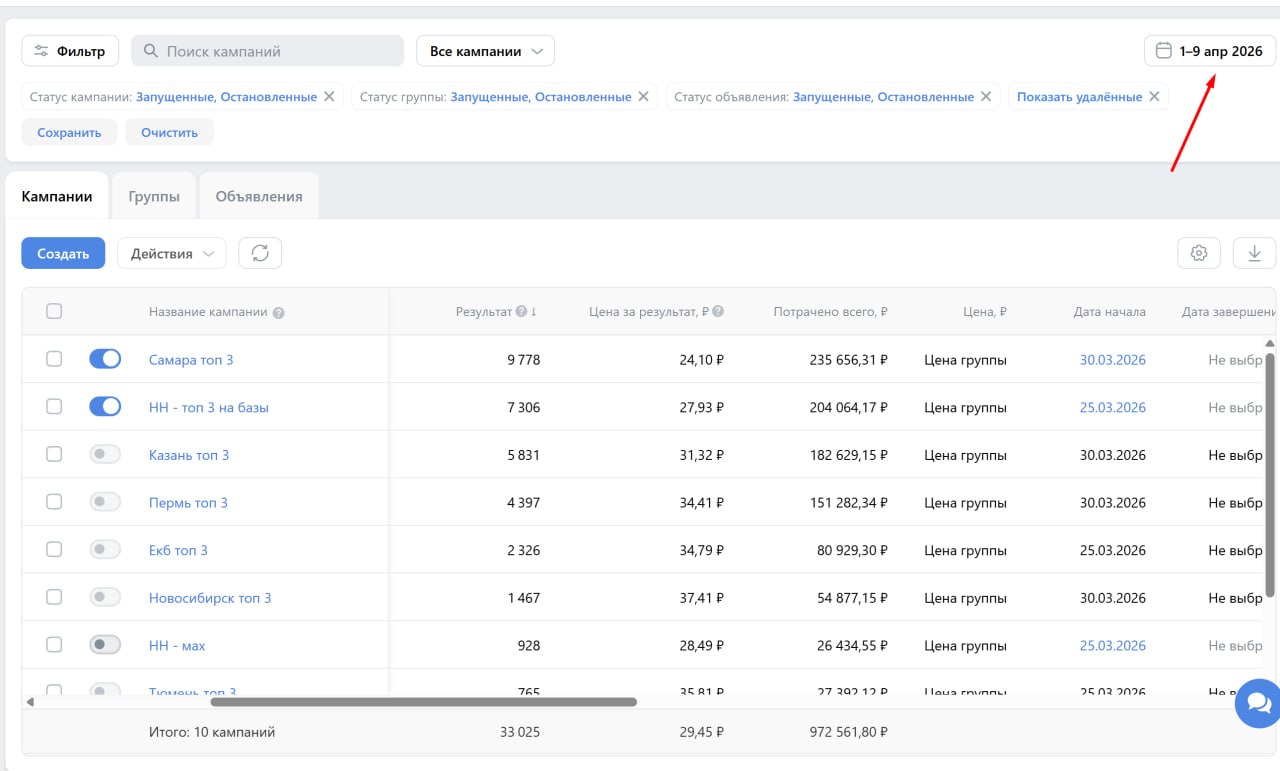
Task: Open the НН - топ 3 на базы campaign
Action: (x=209, y=407)
